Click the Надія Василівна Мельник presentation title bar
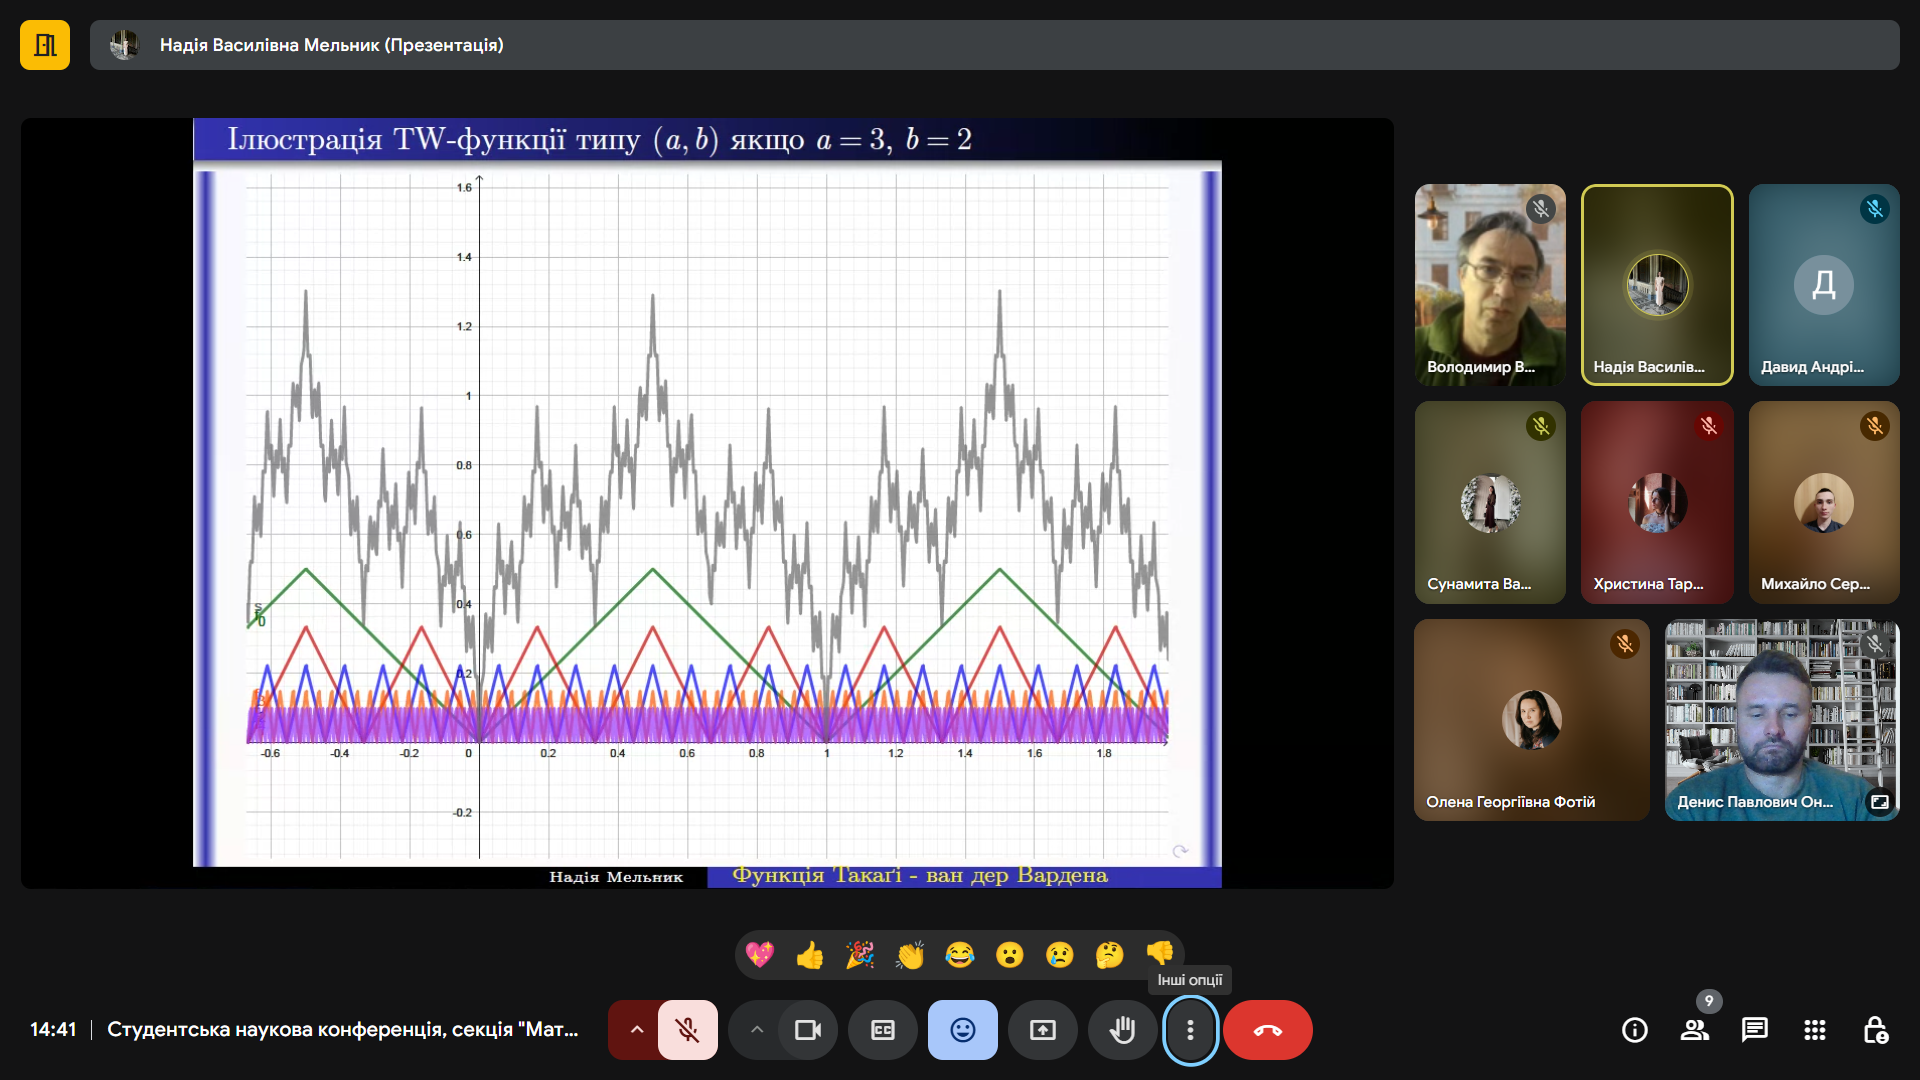 [995, 45]
